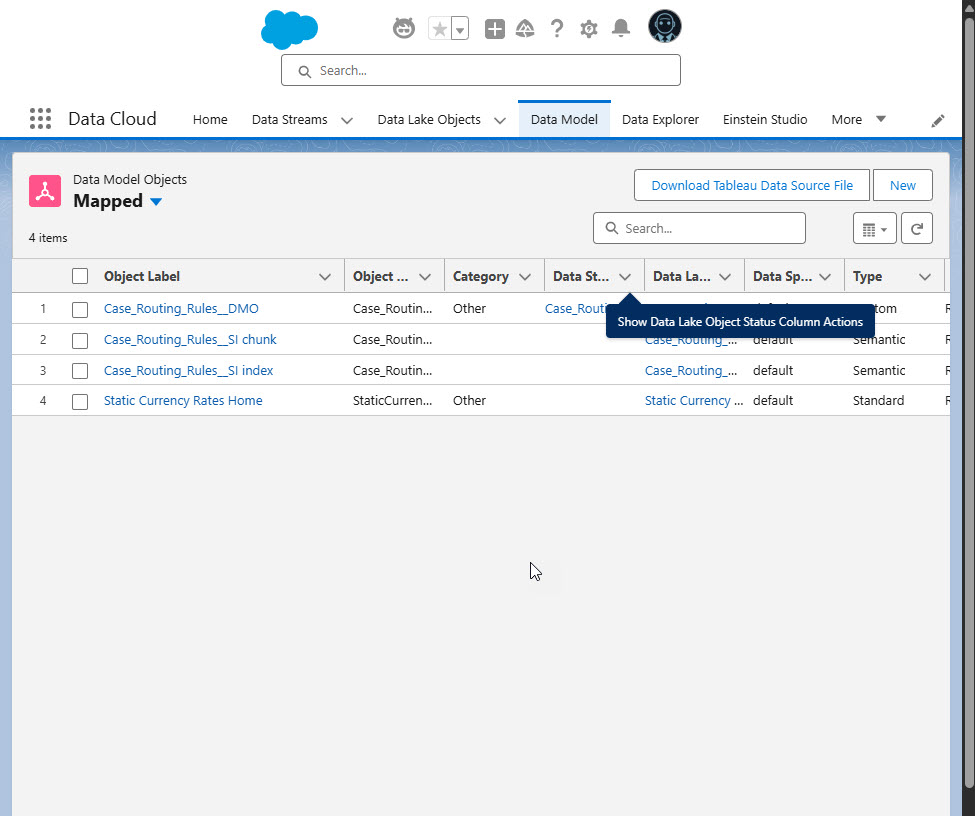Click the pink Data Model Objects icon
The height and width of the screenshot is (816, 975).
pos(45,191)
